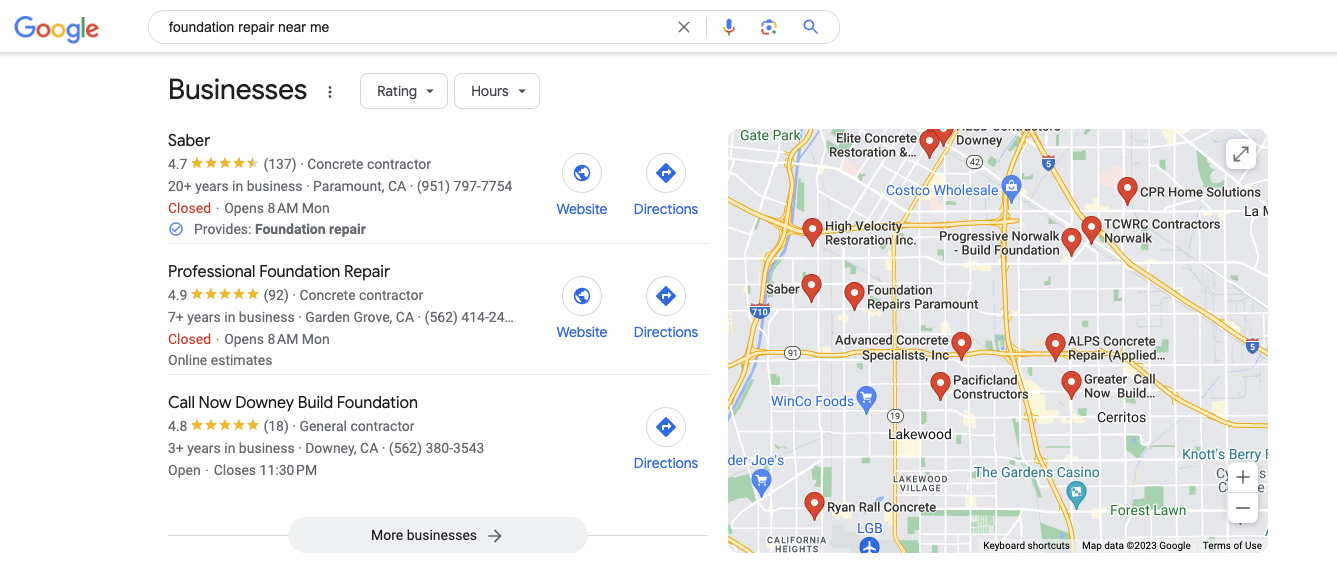The width and height of the screenshot is (1337, 578).
Task: Open Professional Foundation Repair Website globe icon
Action: point(582,296)
